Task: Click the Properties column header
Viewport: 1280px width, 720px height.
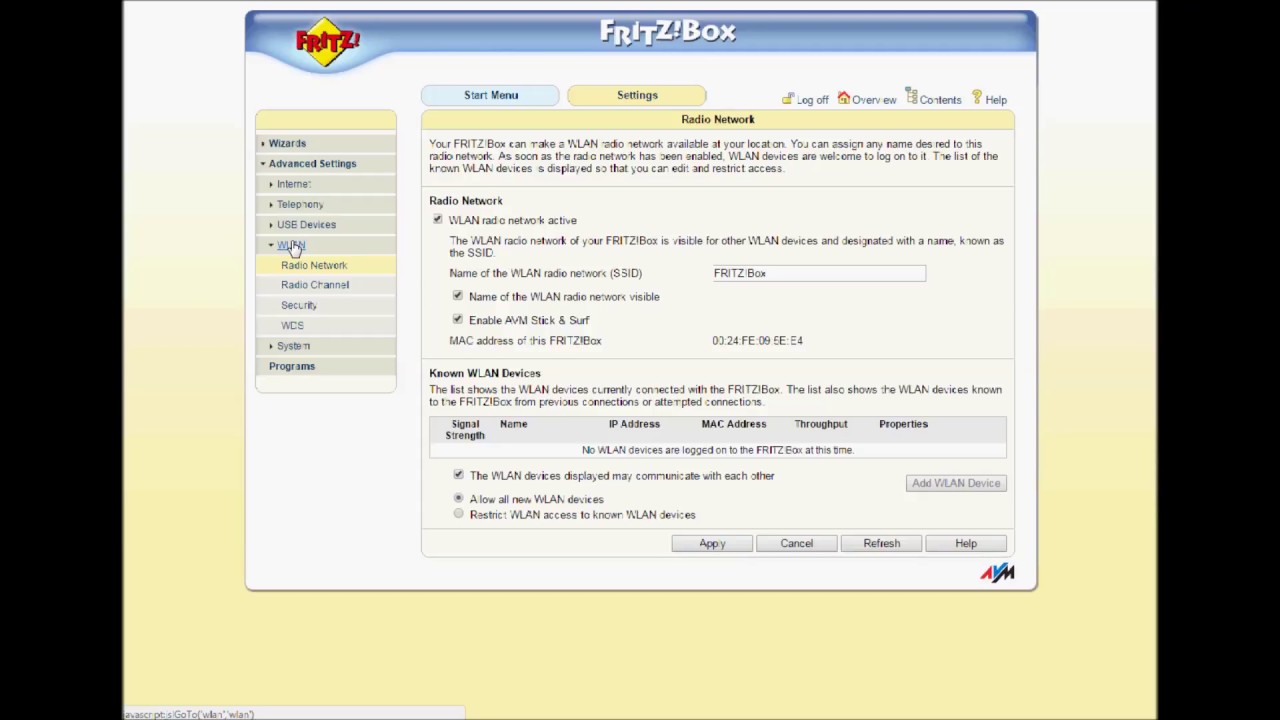Action: [x=903, y=424]
